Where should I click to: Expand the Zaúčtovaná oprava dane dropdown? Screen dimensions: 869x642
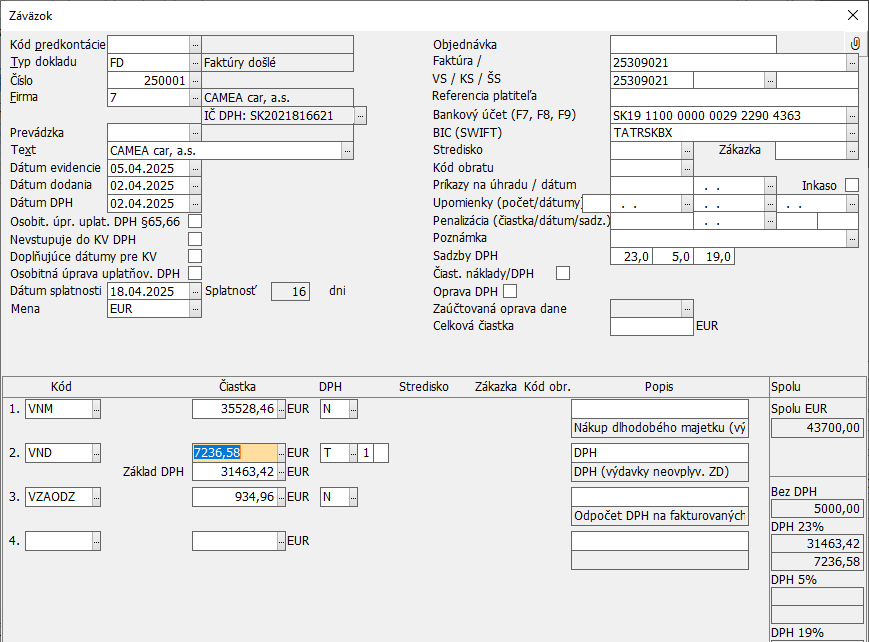click(684, 309)
